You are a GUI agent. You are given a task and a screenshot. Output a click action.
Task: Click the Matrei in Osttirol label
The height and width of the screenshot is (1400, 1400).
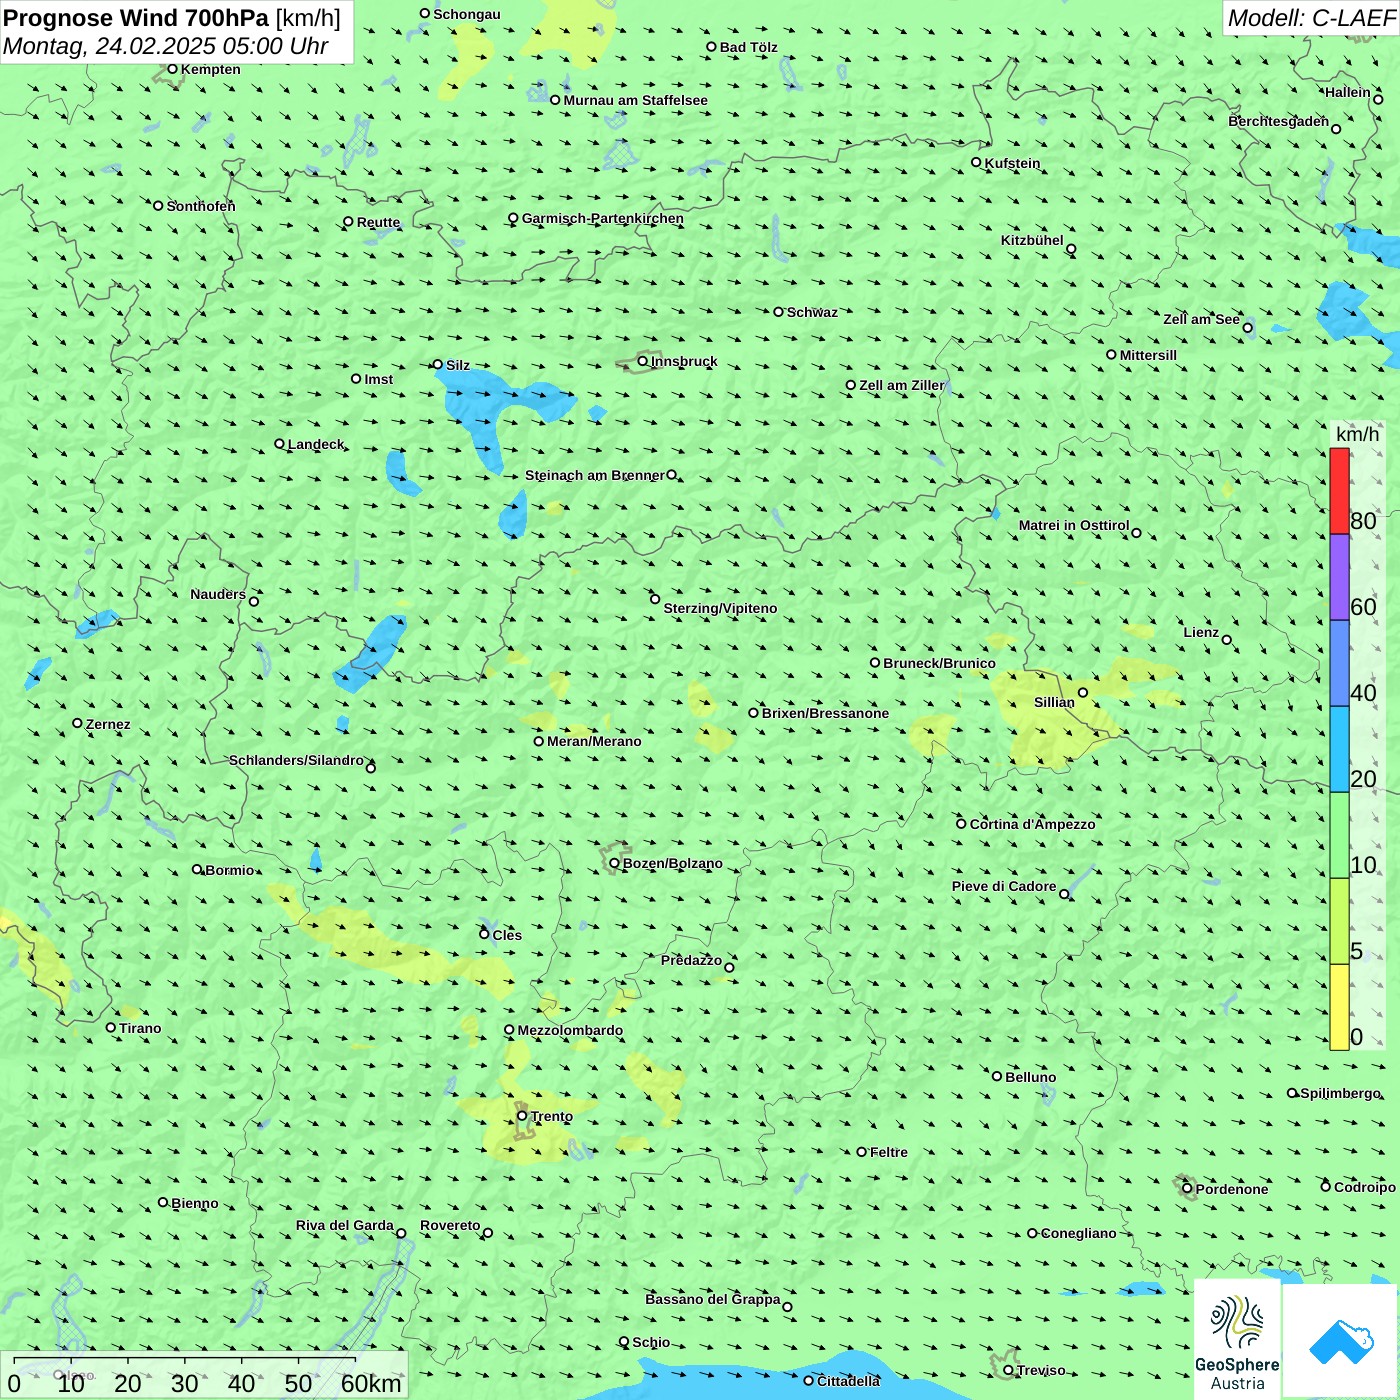[x=1074, y=525]
